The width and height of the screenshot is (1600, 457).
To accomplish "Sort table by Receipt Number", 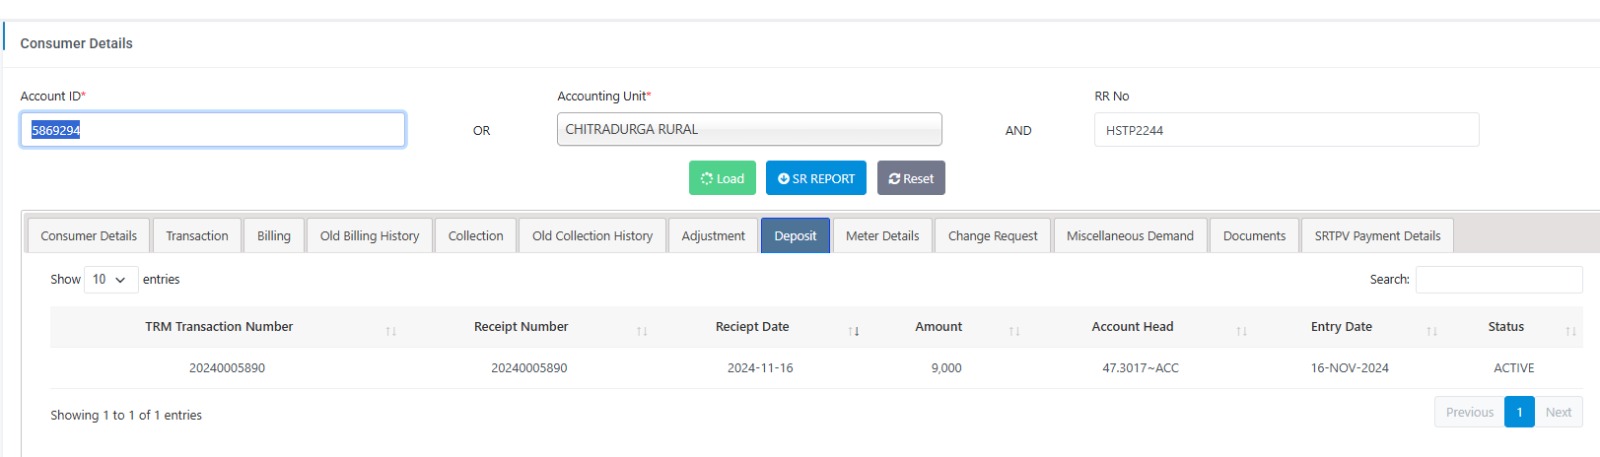I will click(x=521, y=327).
